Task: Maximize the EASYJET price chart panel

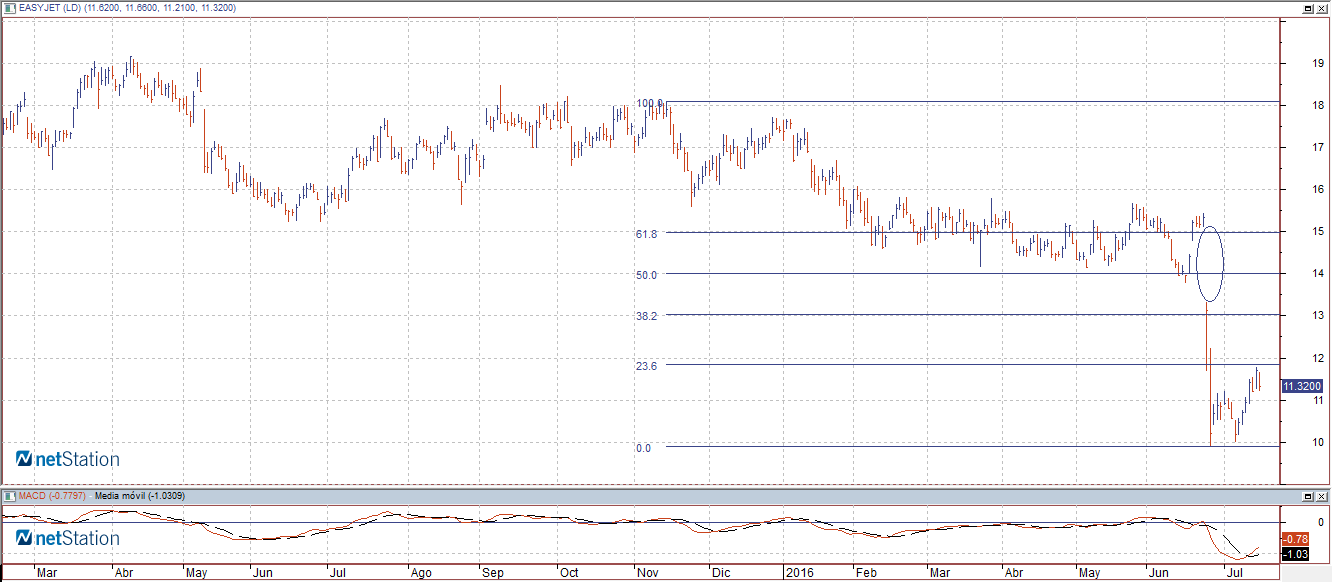Action: tap(1308, 8)
